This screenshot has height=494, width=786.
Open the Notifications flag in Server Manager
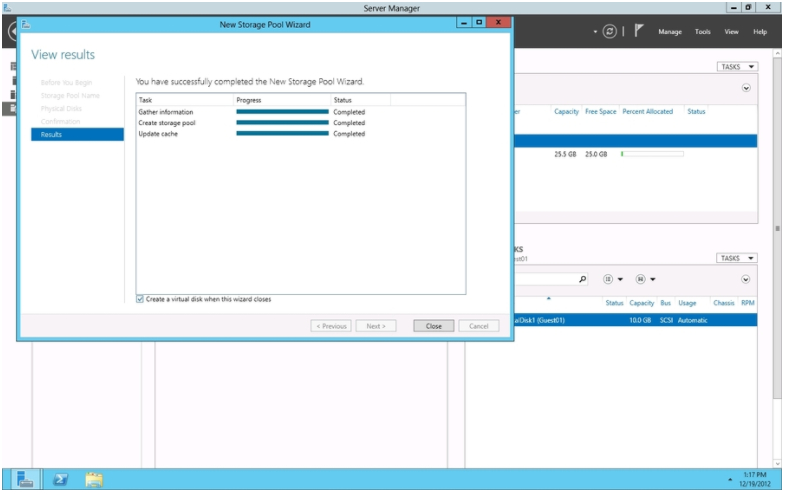click(638, 31)
